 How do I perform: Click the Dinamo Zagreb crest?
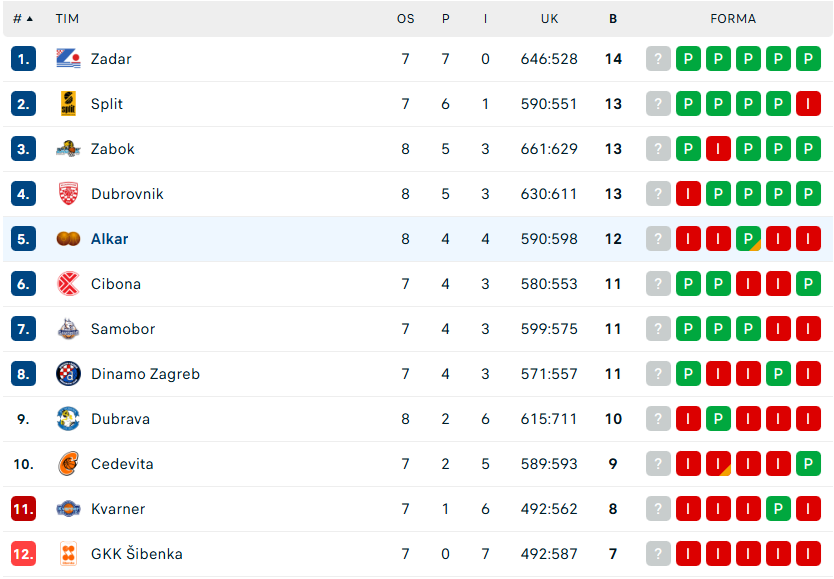tap(68, 374)
